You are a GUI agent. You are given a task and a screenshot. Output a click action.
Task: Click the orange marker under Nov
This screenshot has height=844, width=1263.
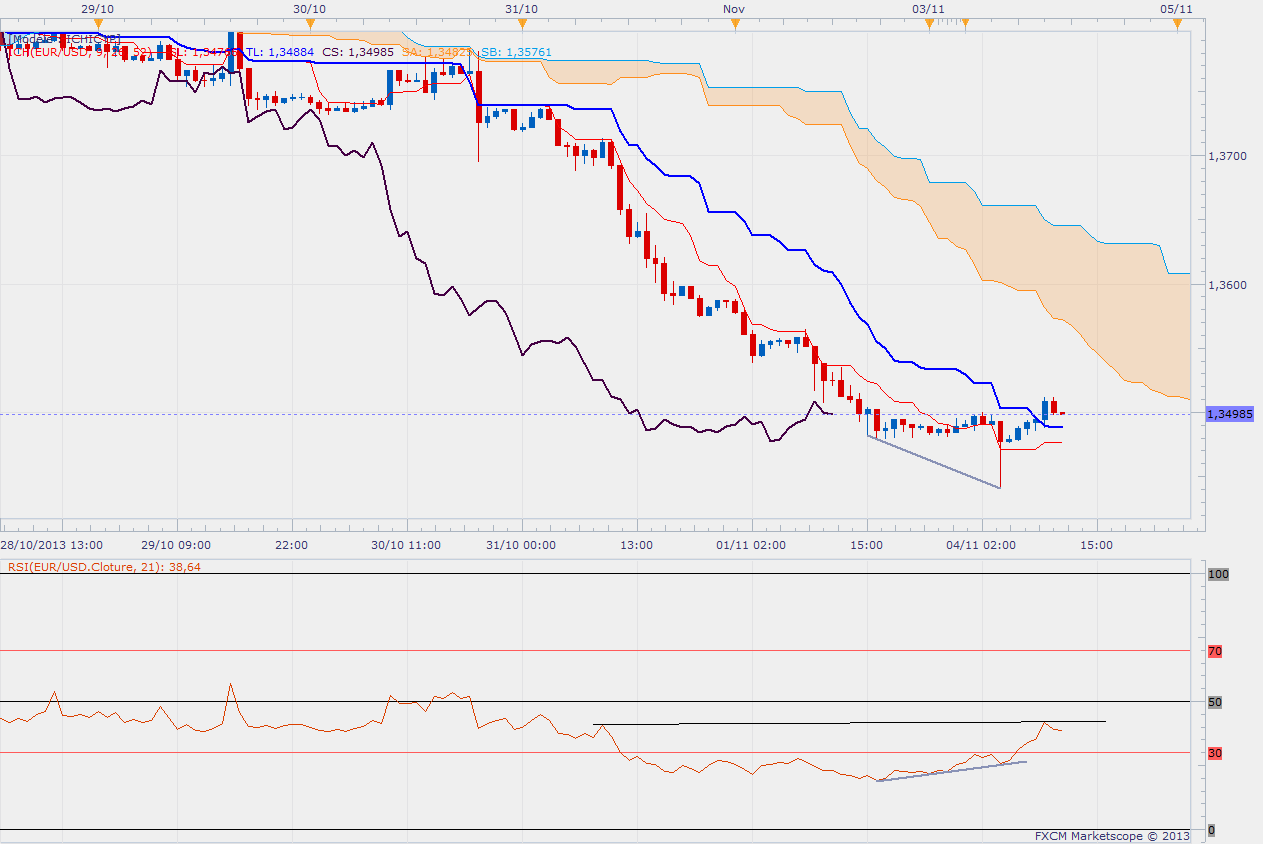tap(734, 23)
